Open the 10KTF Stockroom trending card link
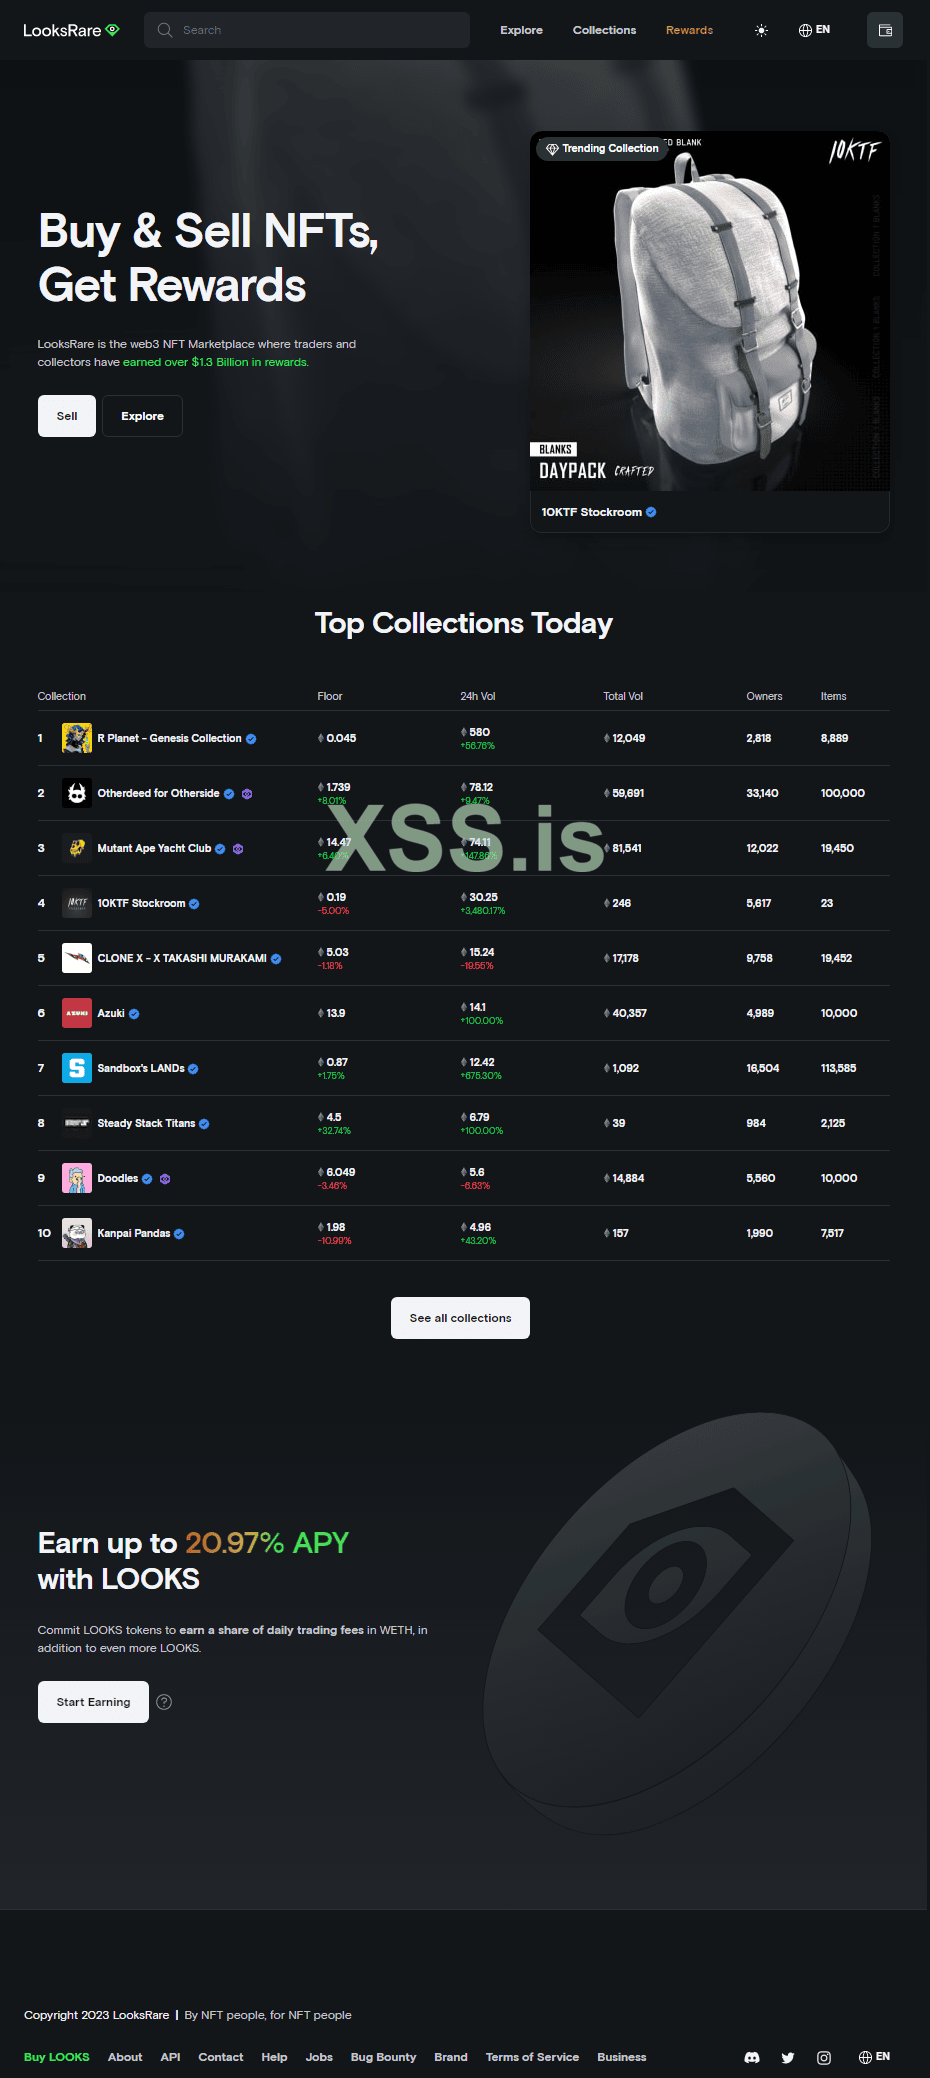This screenshot has width=930, height=2078. click(598, 512)
